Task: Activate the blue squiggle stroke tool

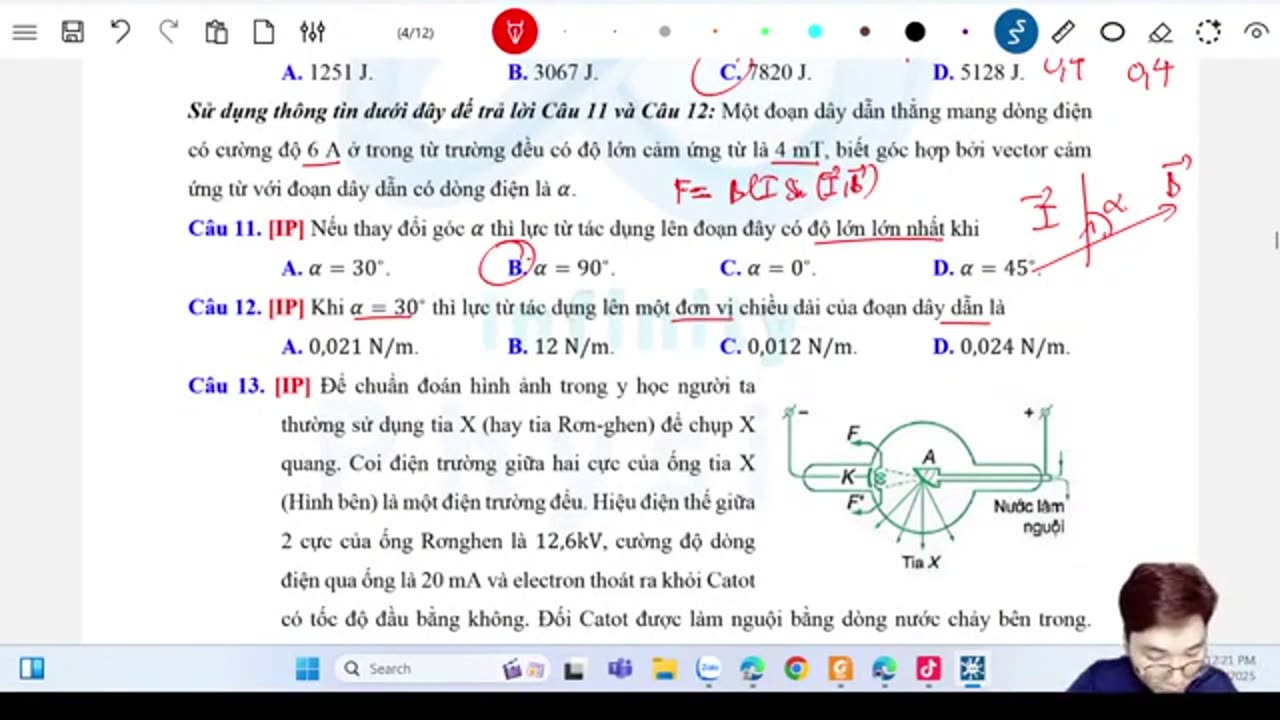Action: coord(1016,32)
